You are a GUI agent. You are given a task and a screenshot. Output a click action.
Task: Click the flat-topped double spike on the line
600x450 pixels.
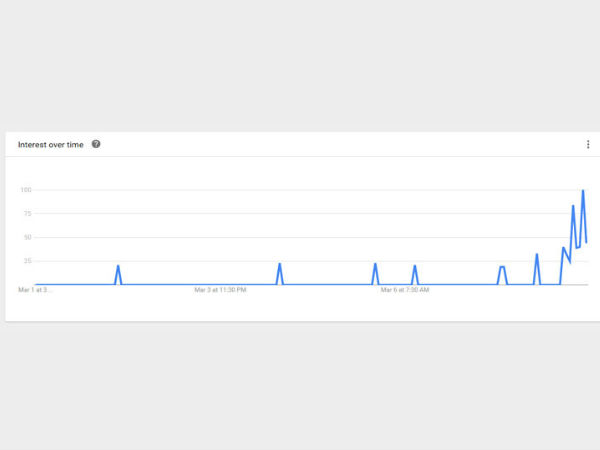click(502, 267)
